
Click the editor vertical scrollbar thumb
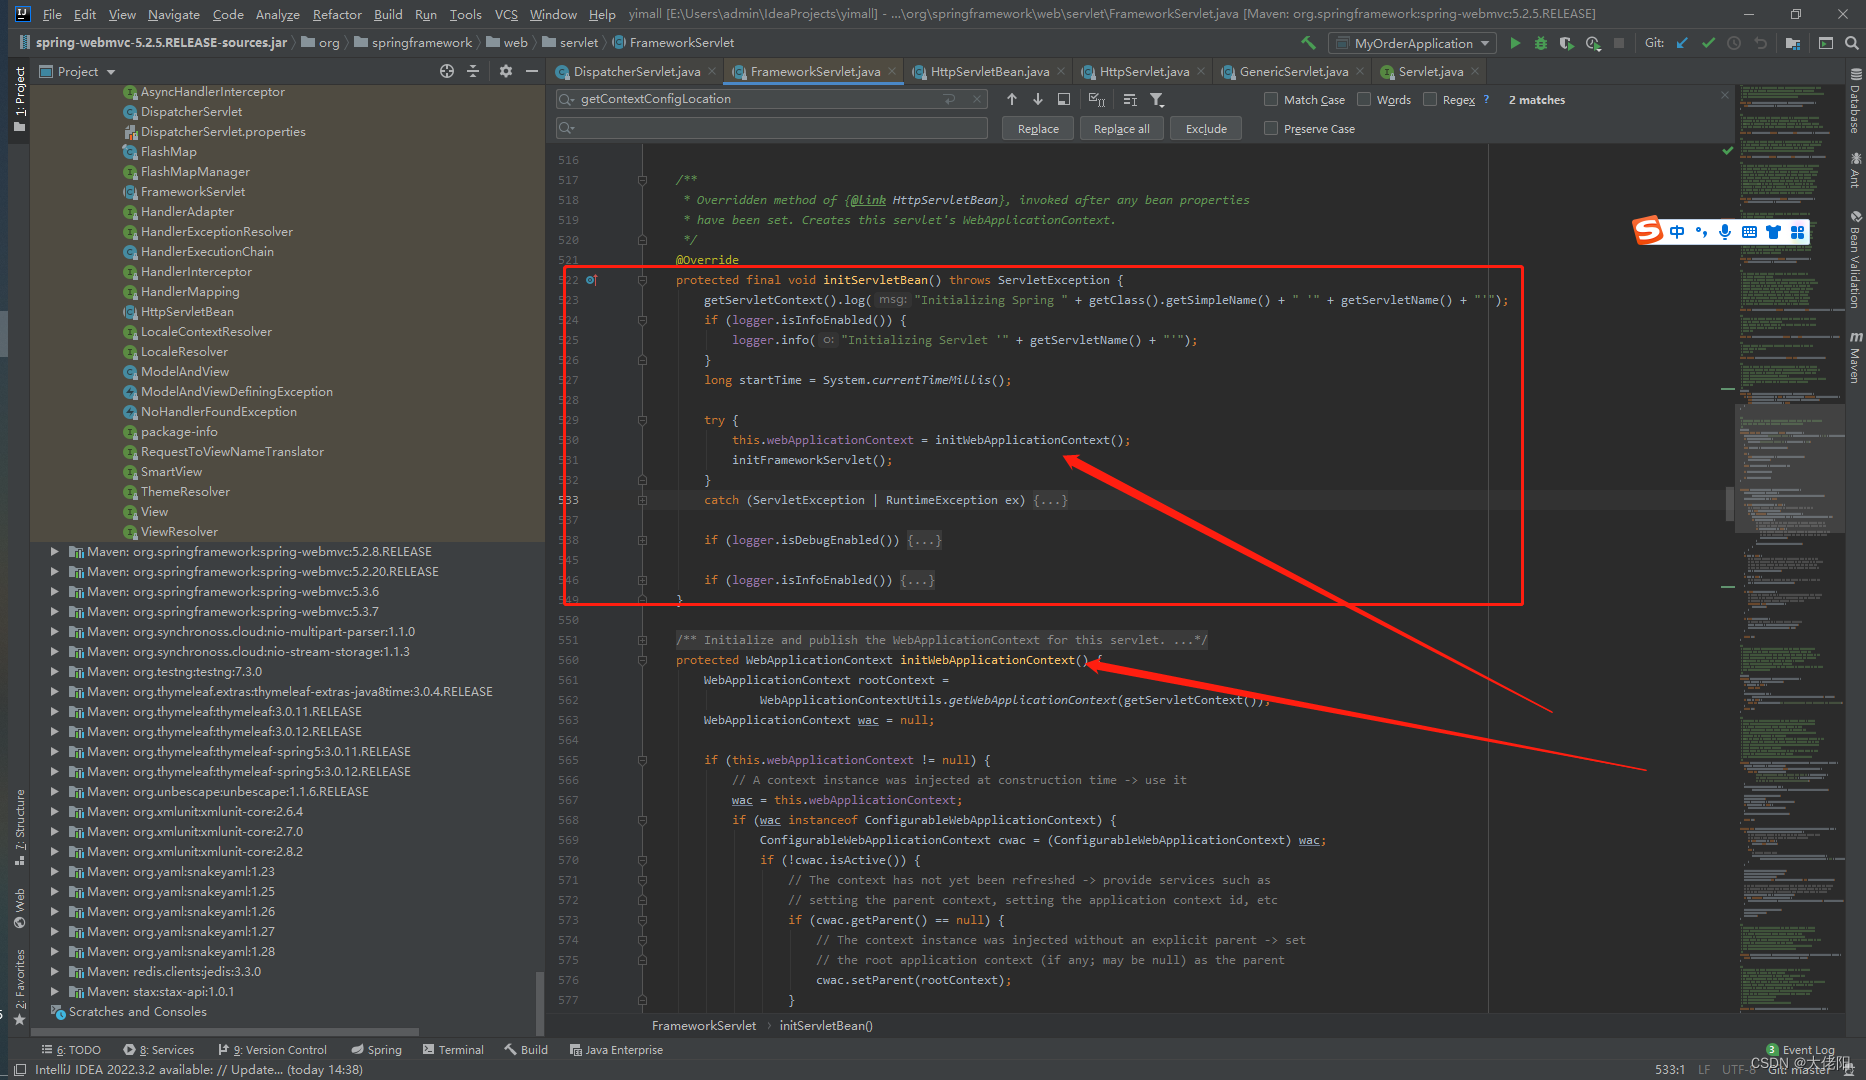(1729, 503)
